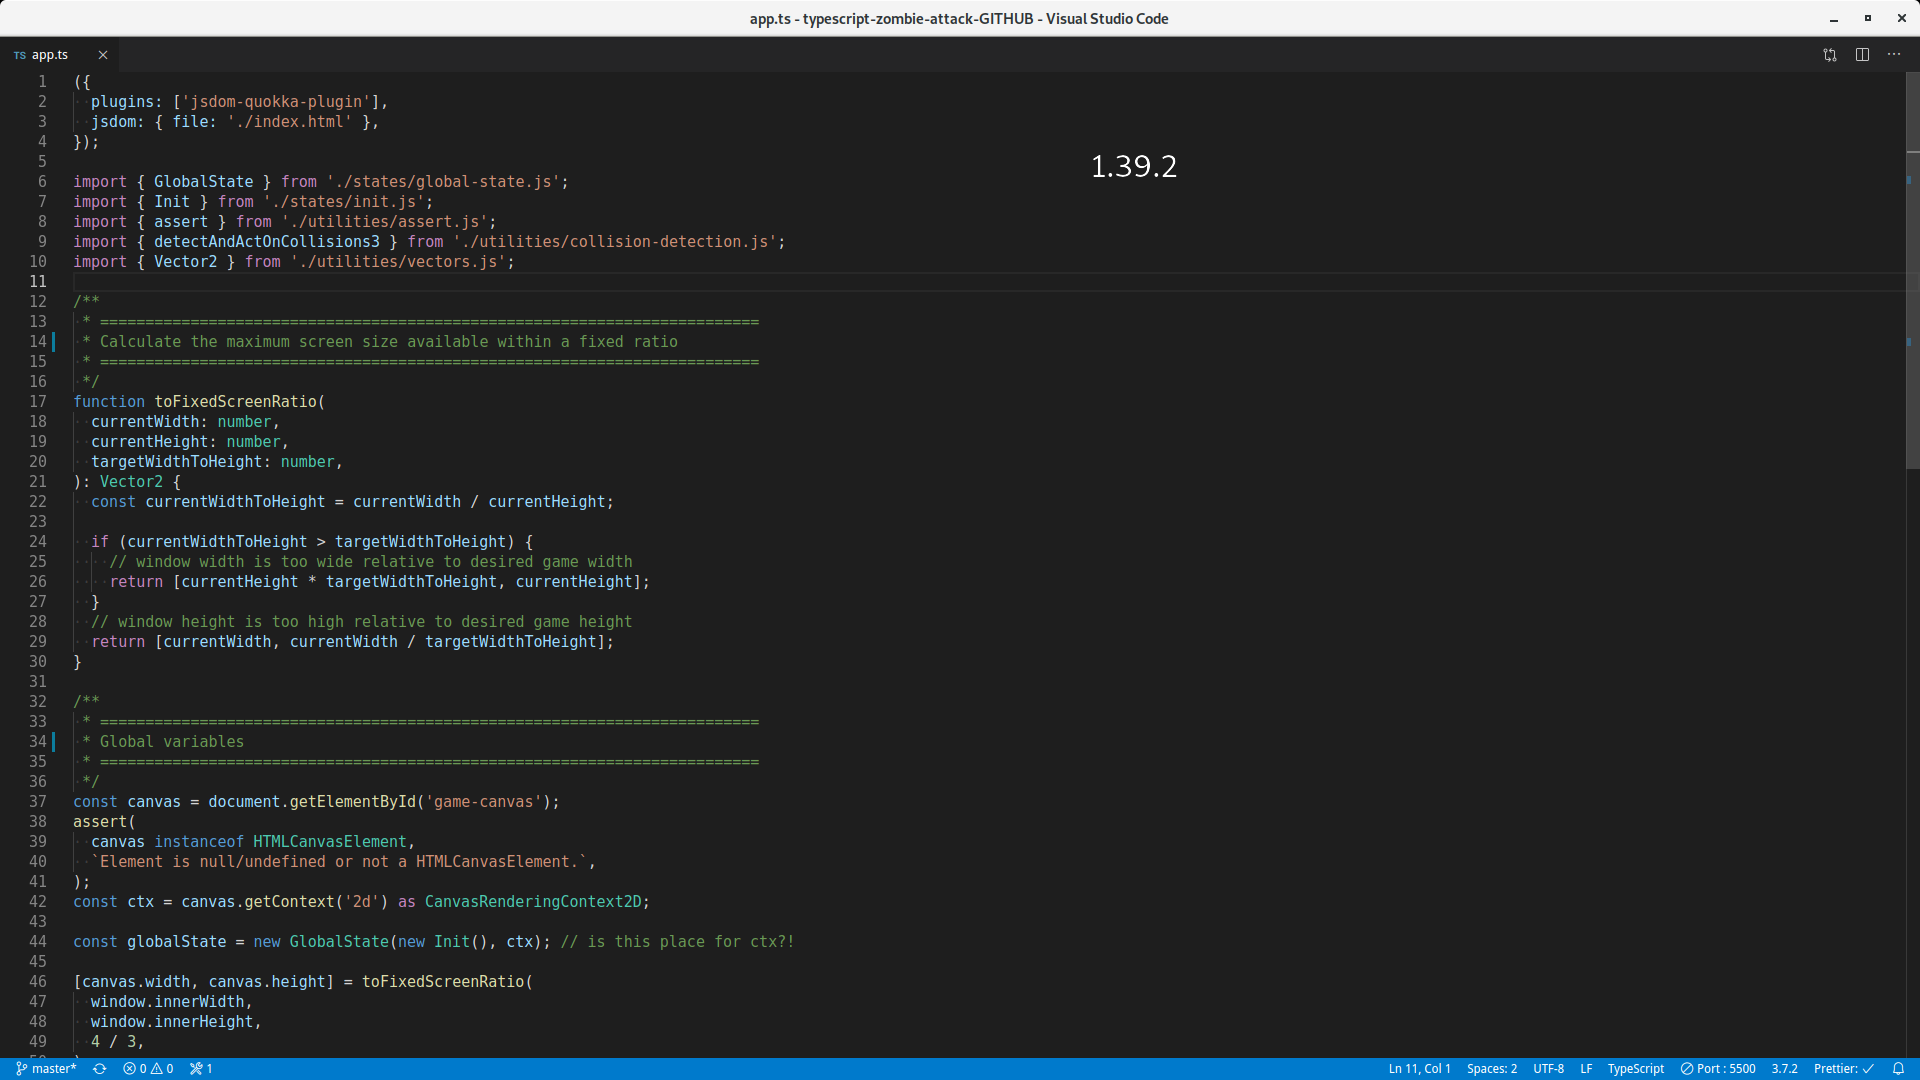Click the tools indicator showing 1
This screenshot has height=1080, width=1920.
201,1069
